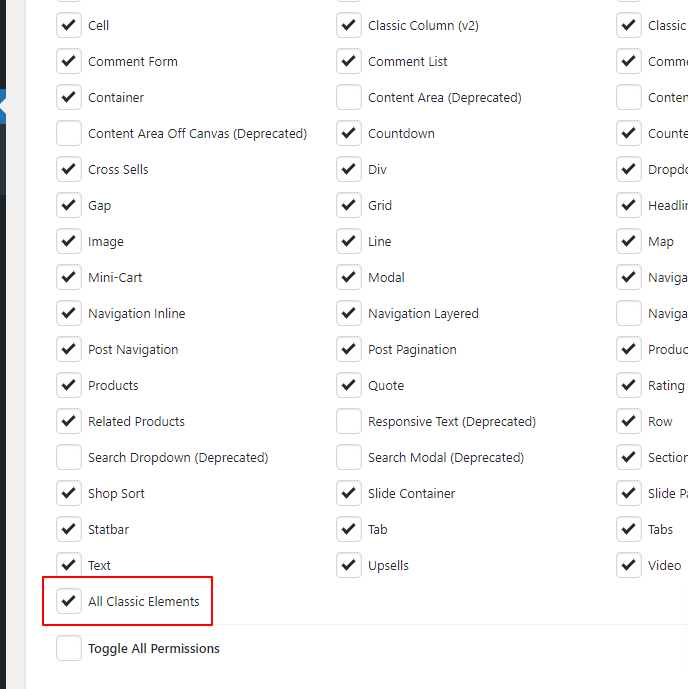
Task: Enable Content Area Off Canvas (Deprecated)
Action: click(x=69, y=133)
